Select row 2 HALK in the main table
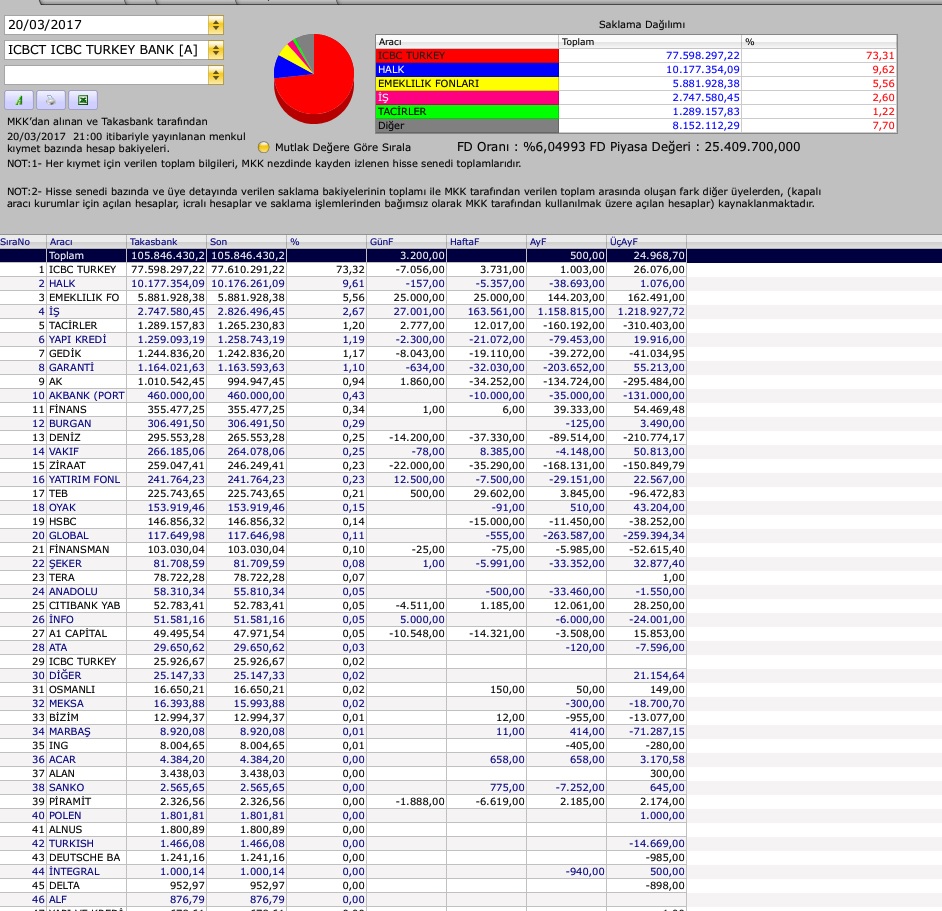Screen dimensions: 942x911 click(342, 284)
